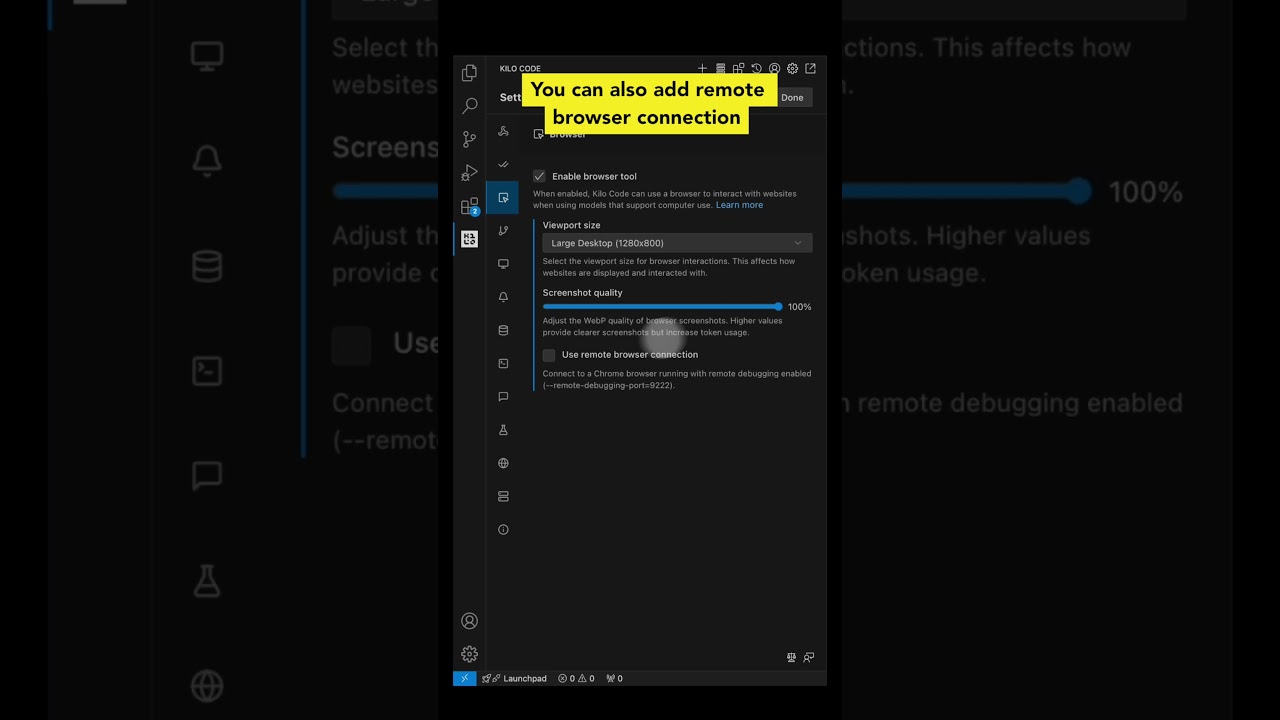Start new task with plus icon

tap(702, 69)
